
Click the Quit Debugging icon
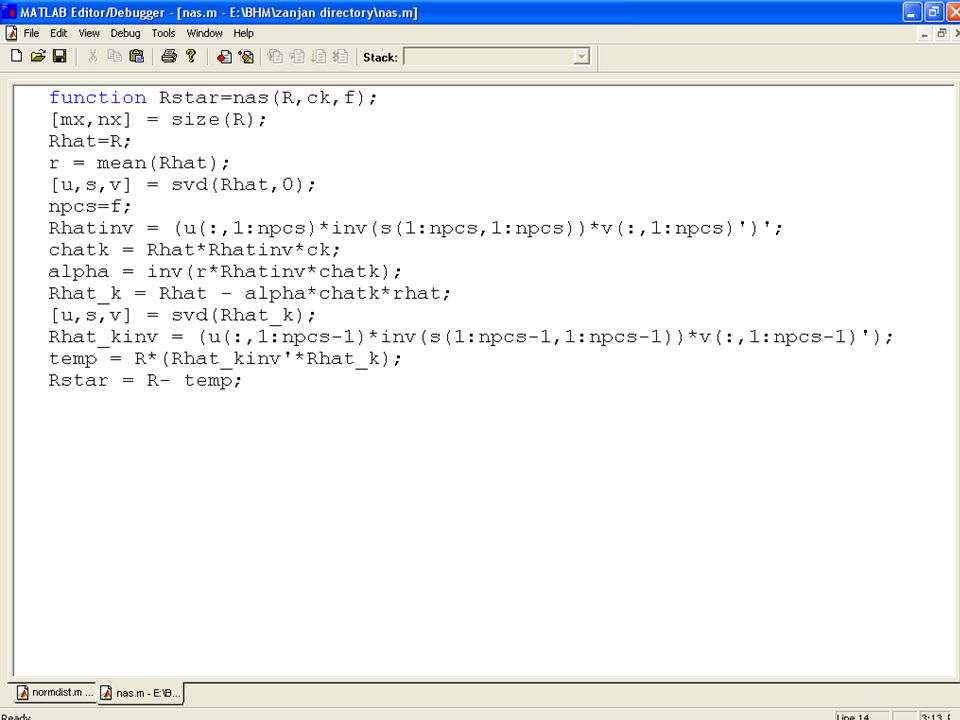(x=340, y=57)
